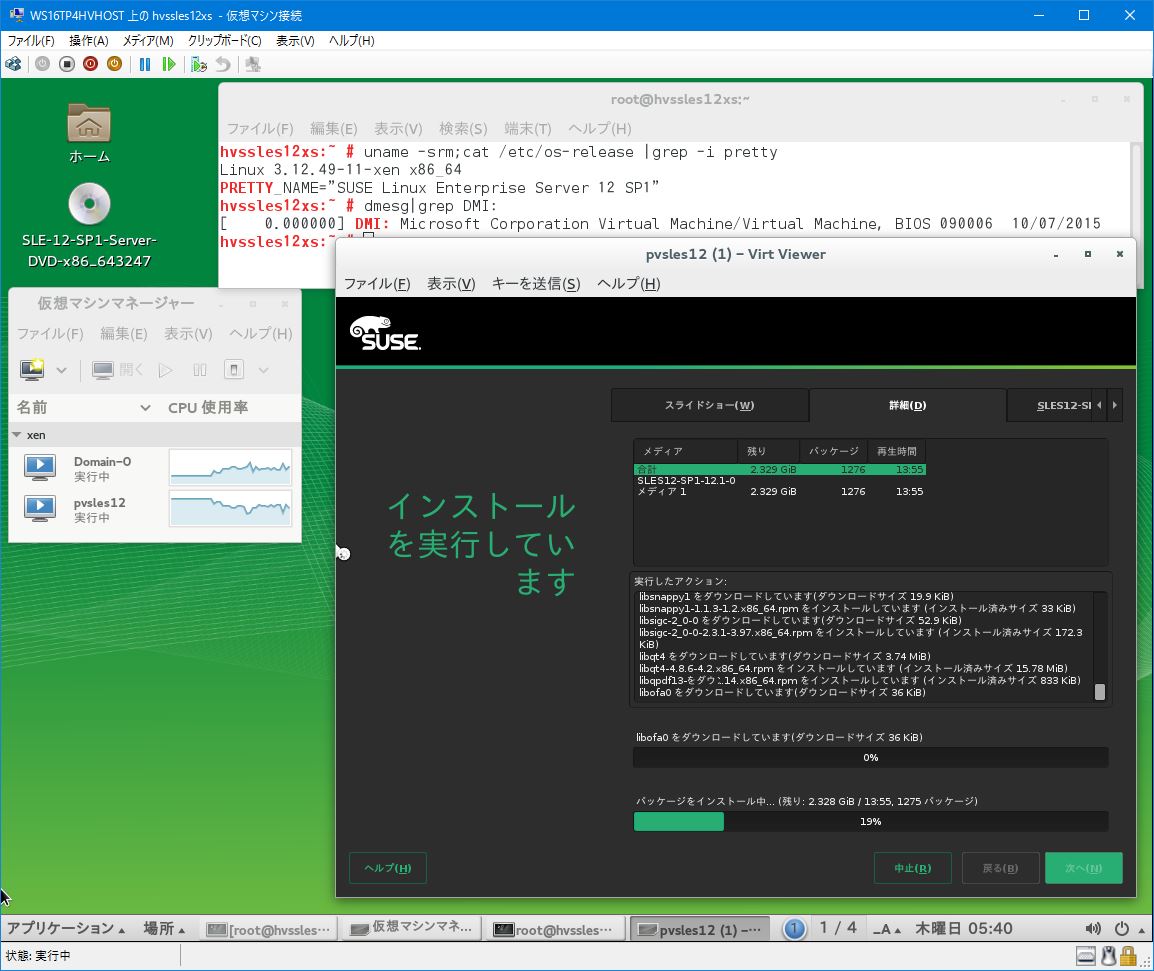1154x971 pixels.
Task: Click the grayed revert arrow icon
Action: pos(223,64)
